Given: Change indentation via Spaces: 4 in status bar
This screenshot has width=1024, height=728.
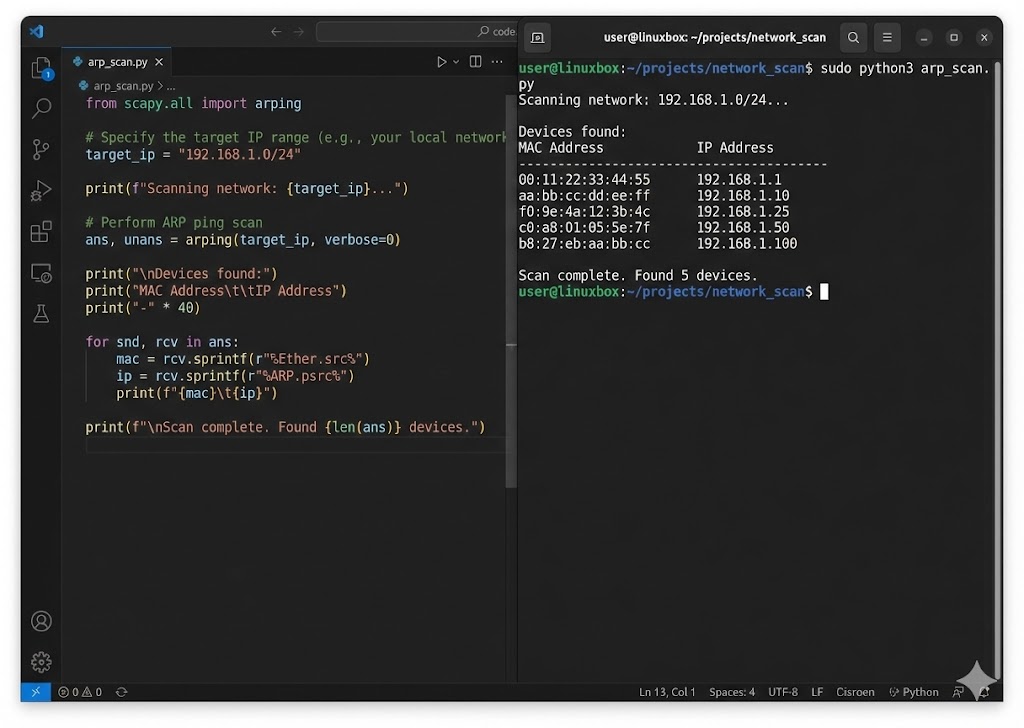Looking at the screenshot, I should coord(732,691).
